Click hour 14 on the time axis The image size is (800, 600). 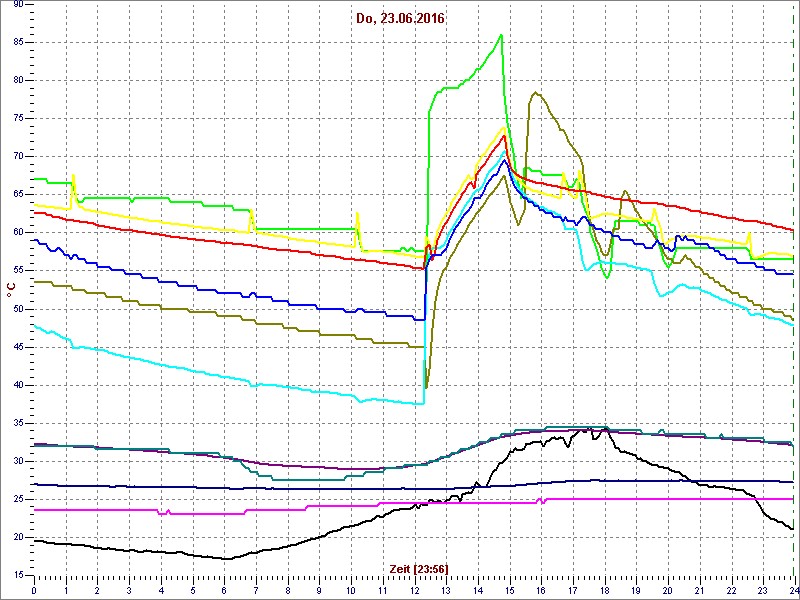click(x=478, y=589)
